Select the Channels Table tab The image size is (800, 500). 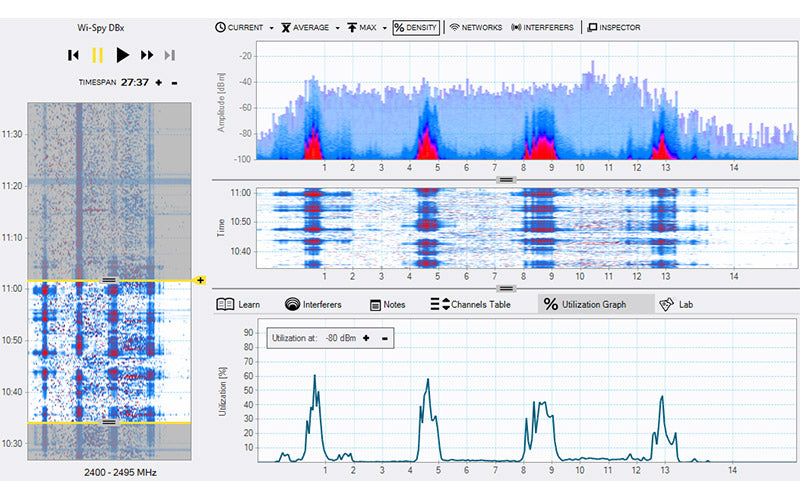[x=470, y=304]
